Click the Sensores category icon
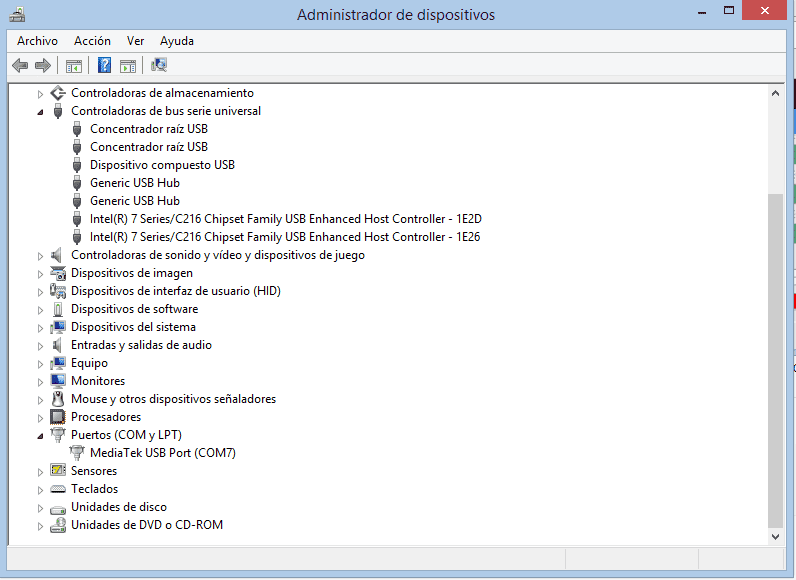This screenshot has width=796, height=580. [x=58, y=471]
